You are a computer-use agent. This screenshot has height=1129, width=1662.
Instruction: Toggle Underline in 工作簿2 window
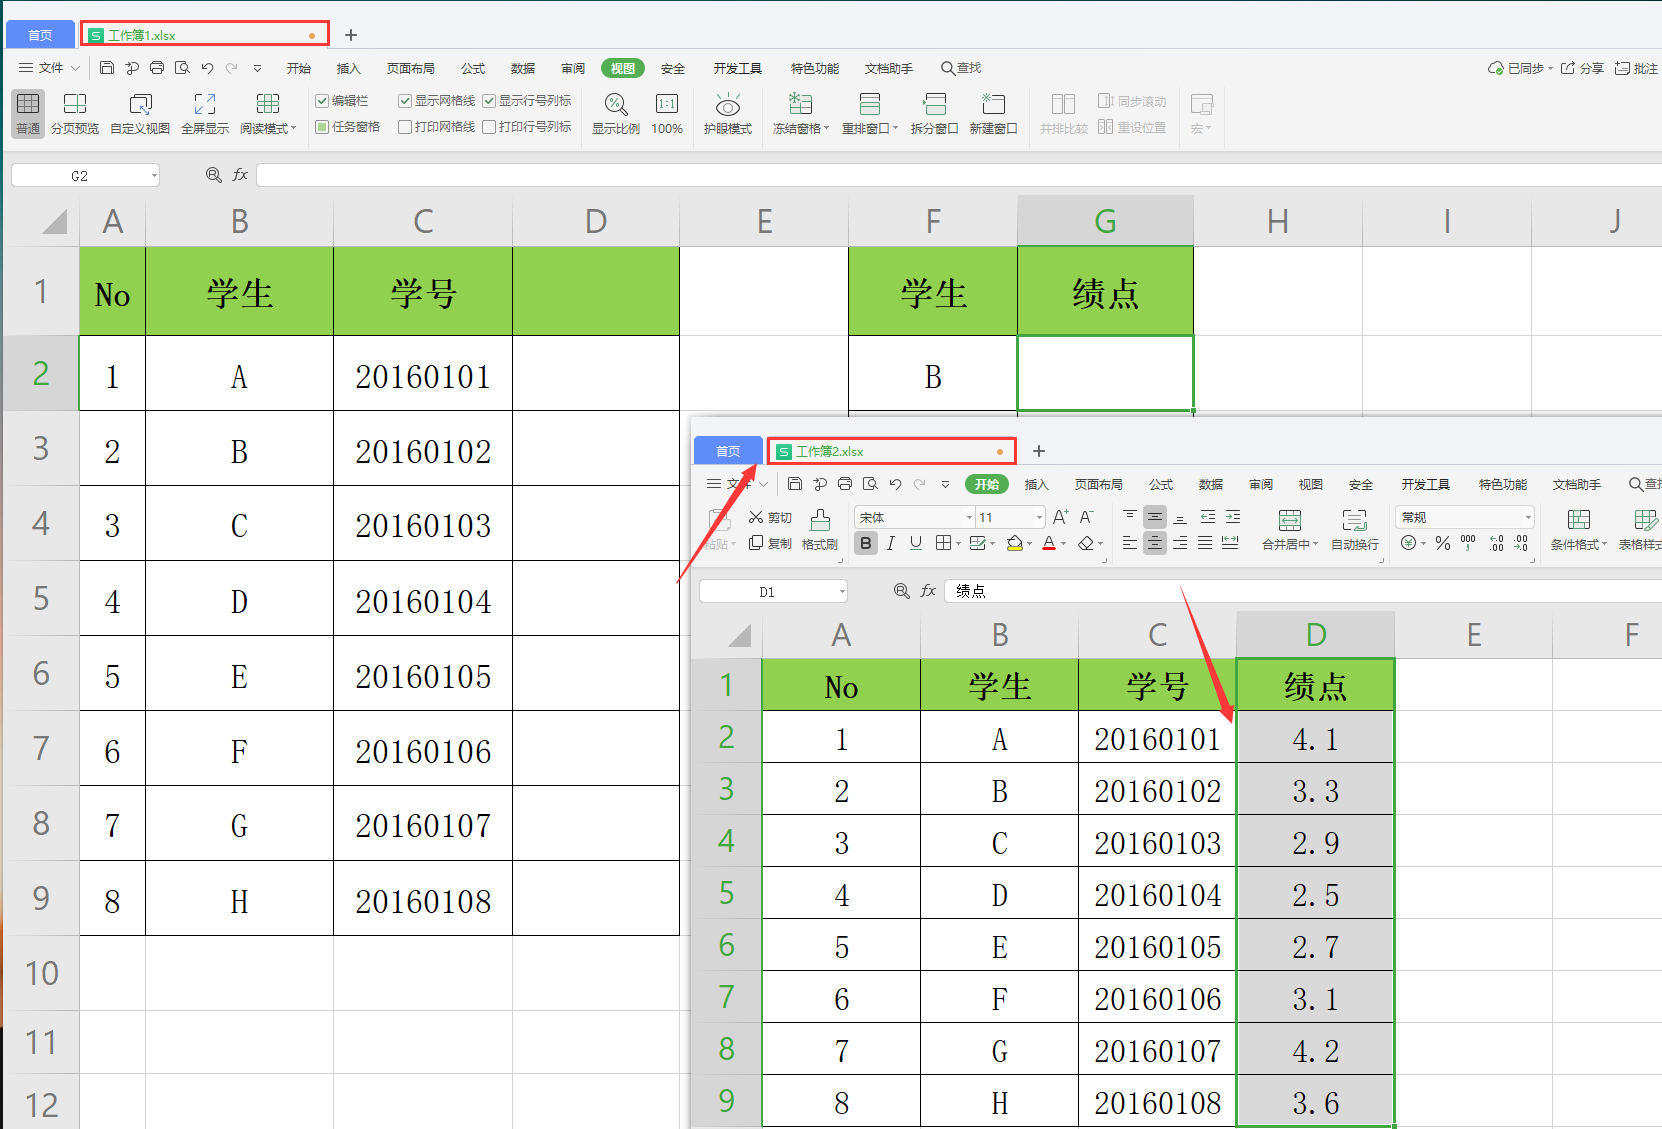(915, 543)
